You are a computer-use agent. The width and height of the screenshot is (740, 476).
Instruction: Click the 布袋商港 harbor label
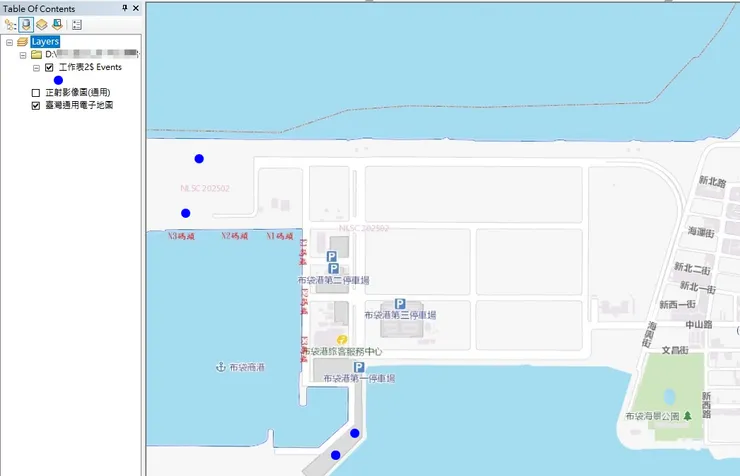(247, 367)
